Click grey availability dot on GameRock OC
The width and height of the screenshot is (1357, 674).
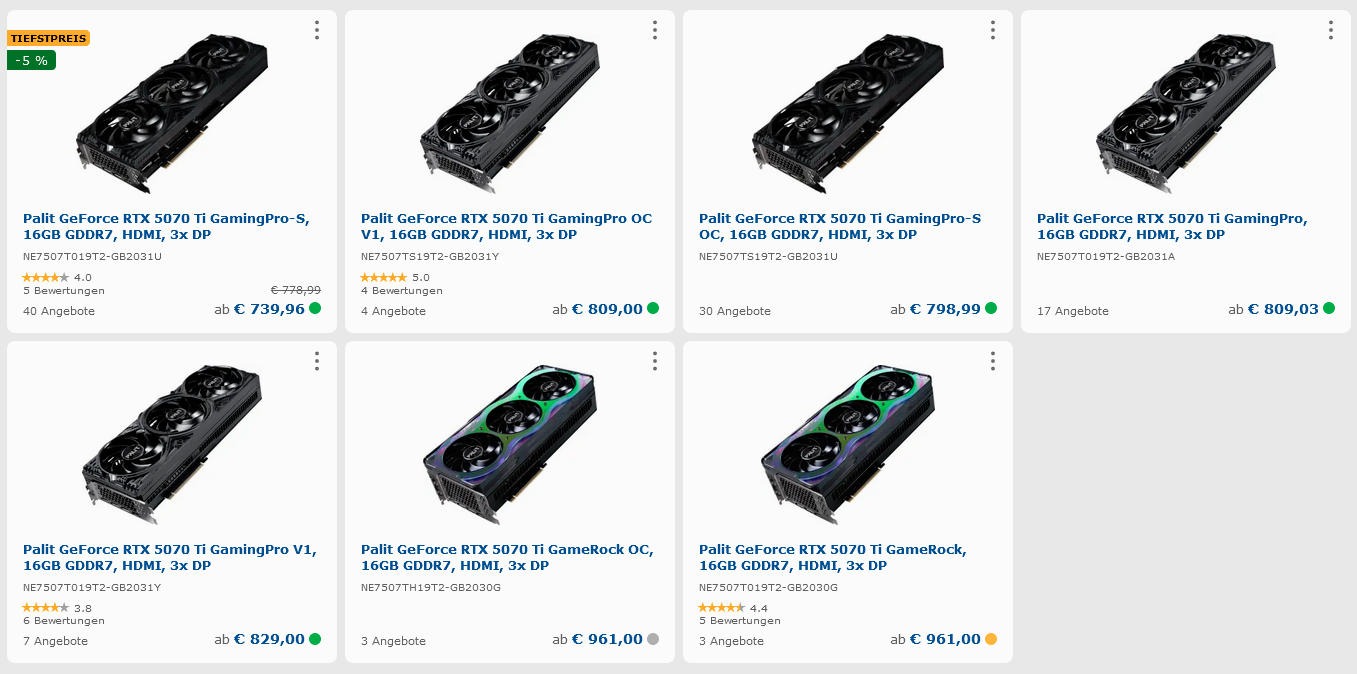(653, 639)
